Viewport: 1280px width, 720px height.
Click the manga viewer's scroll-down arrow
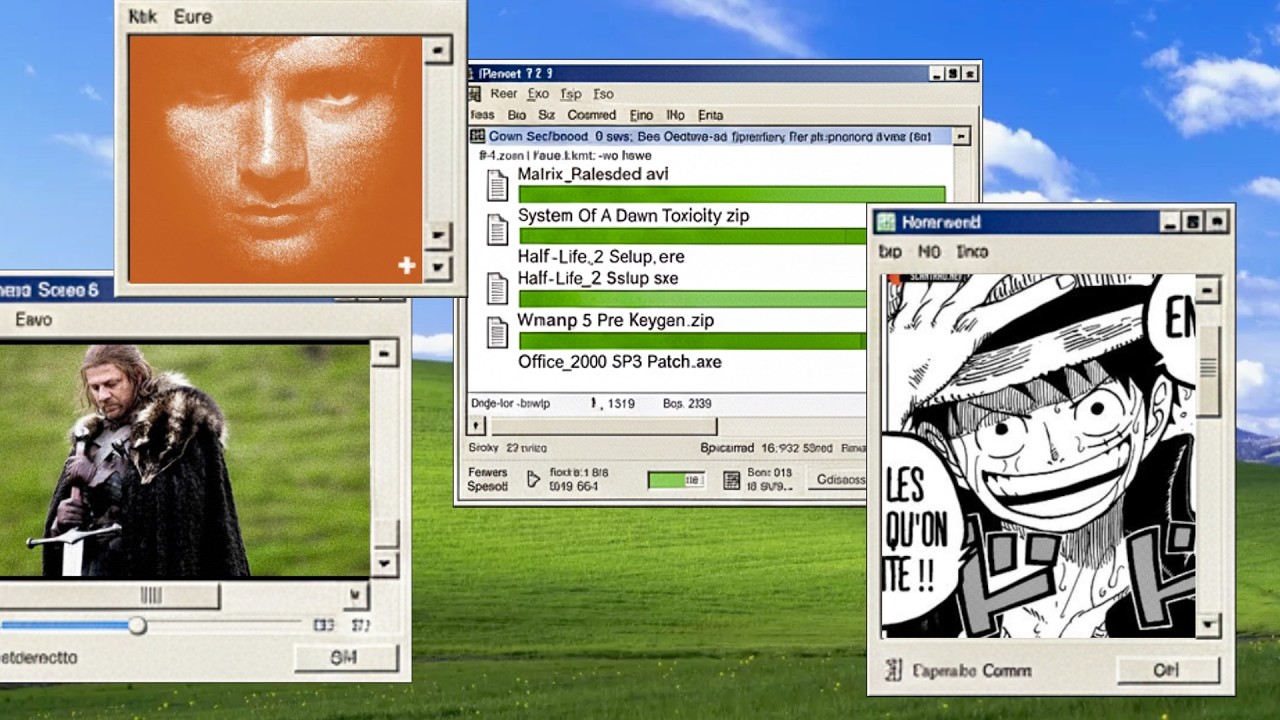1208,626
